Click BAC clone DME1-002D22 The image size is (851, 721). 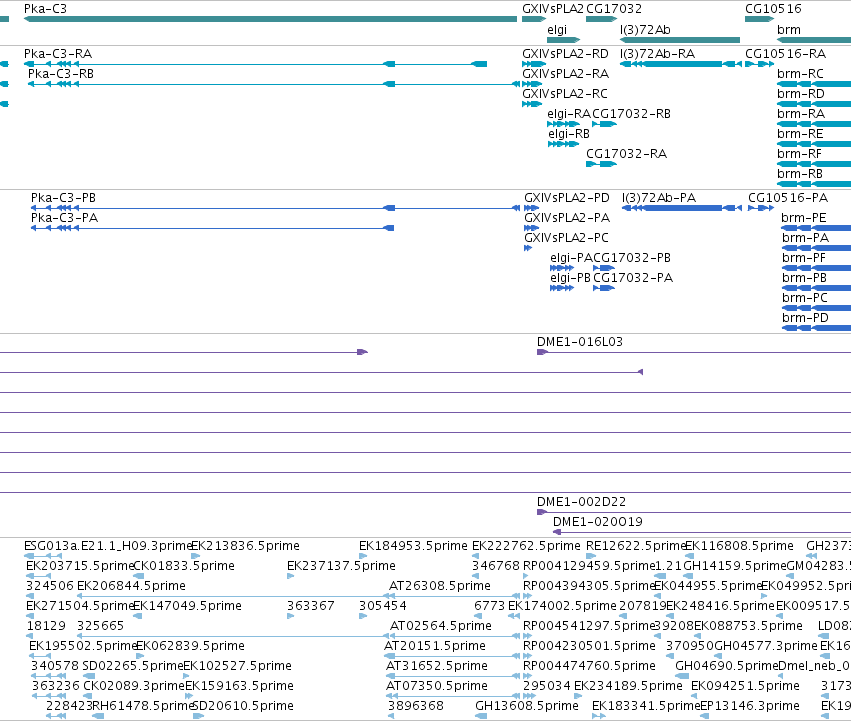tap(694, 512)
